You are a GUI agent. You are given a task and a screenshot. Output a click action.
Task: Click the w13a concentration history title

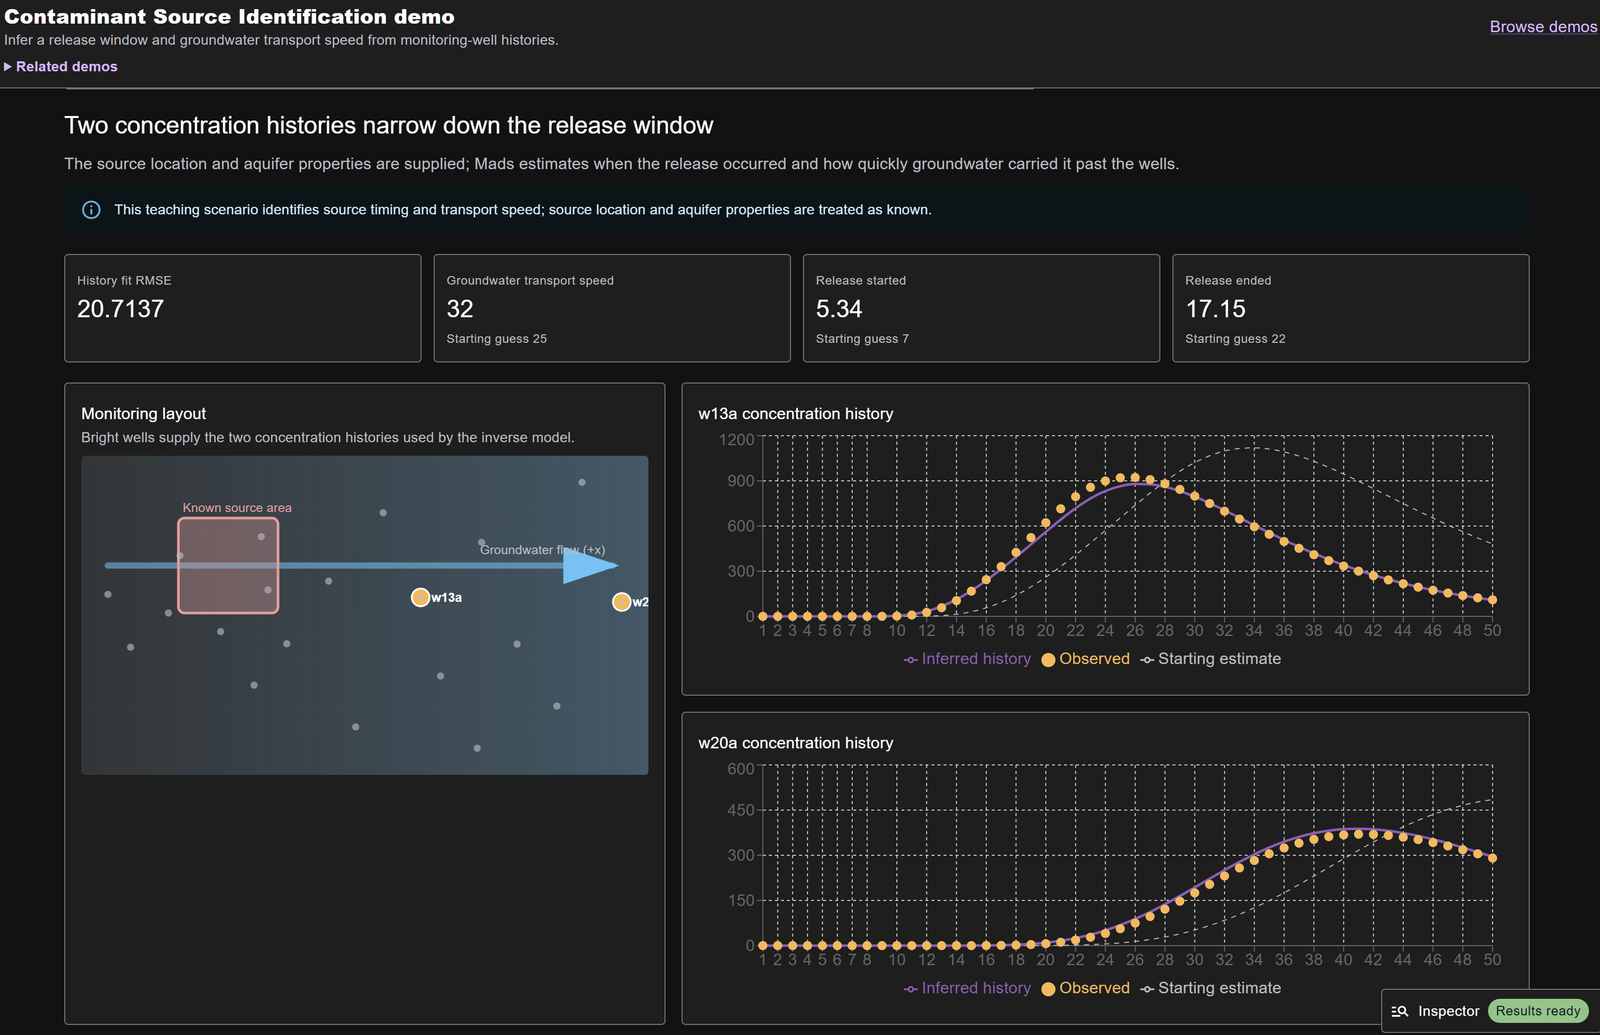click(x=795, y=414)
